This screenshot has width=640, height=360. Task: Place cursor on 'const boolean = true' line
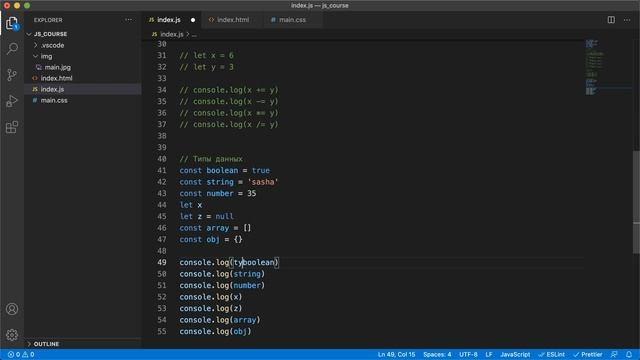tap(224, 170)
